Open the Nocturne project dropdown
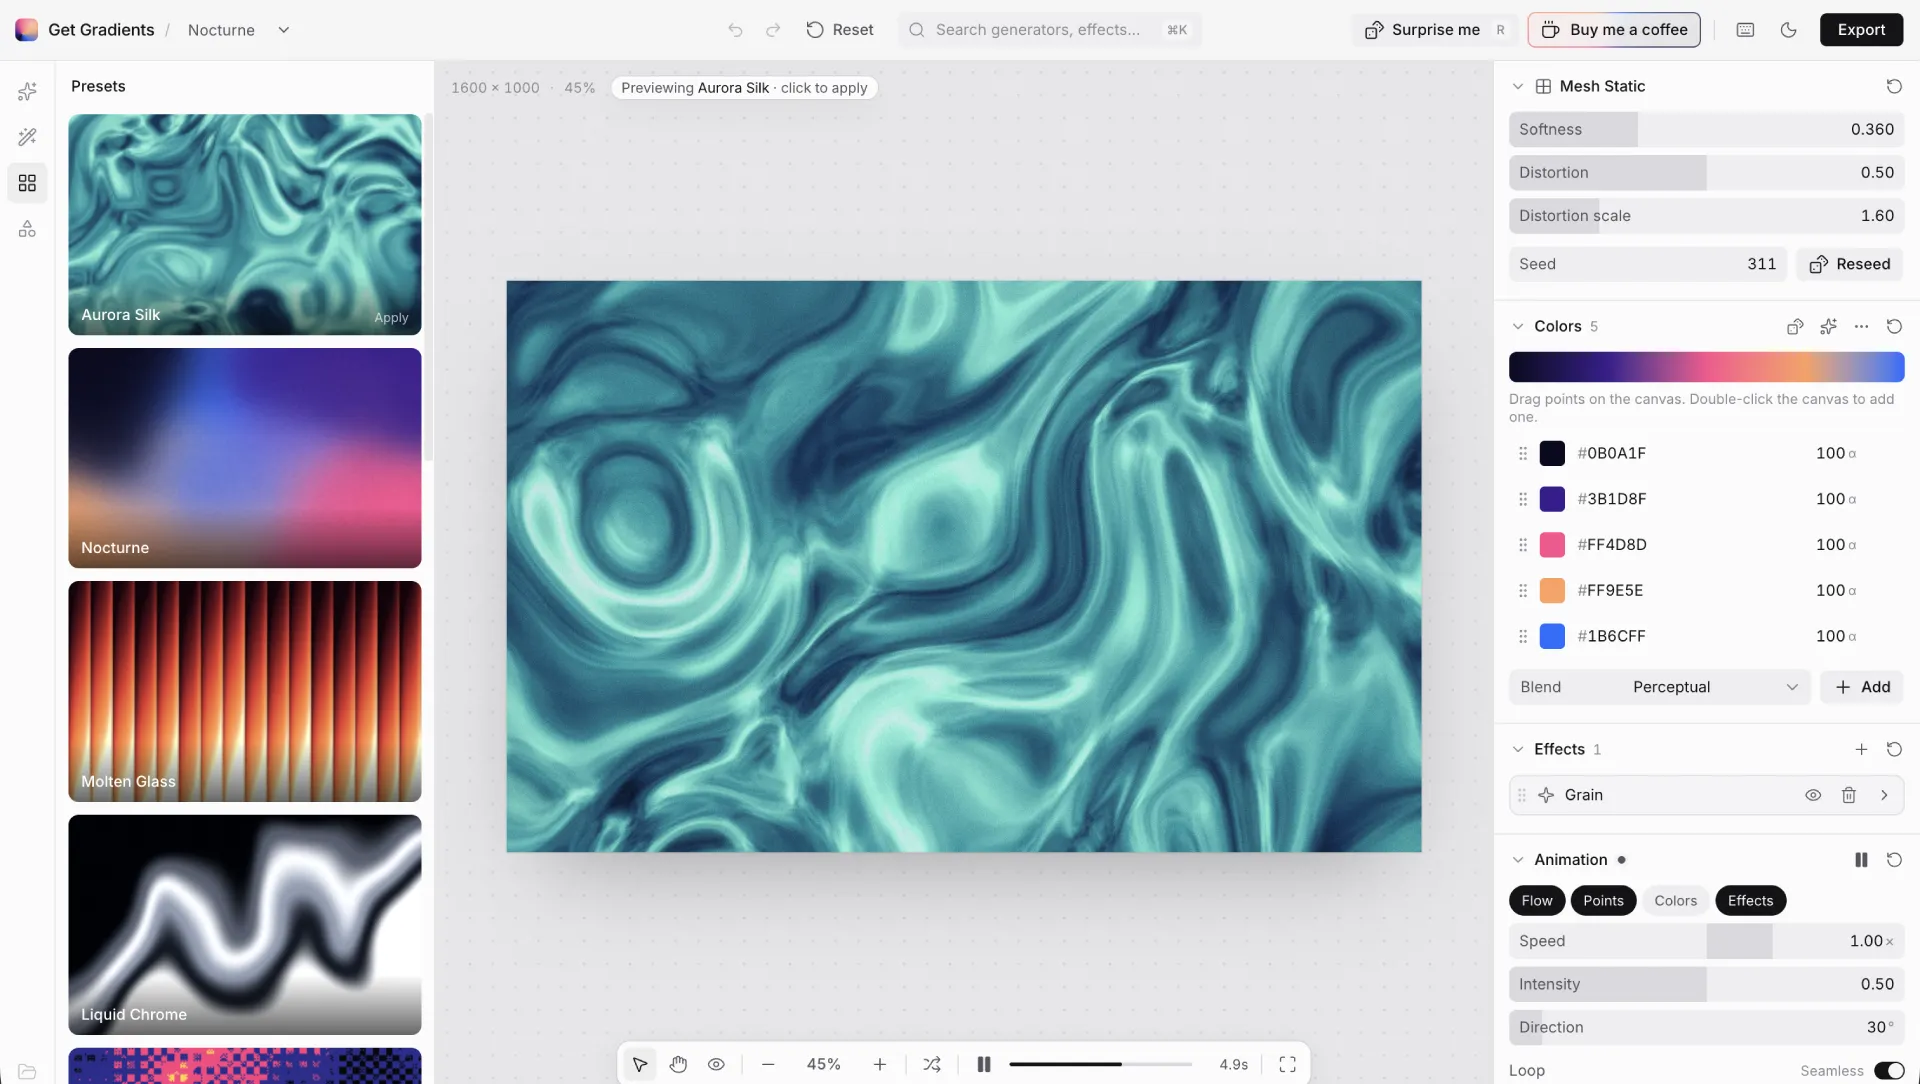Viewport: 1920px width, 1084px height. click(239, 30)
